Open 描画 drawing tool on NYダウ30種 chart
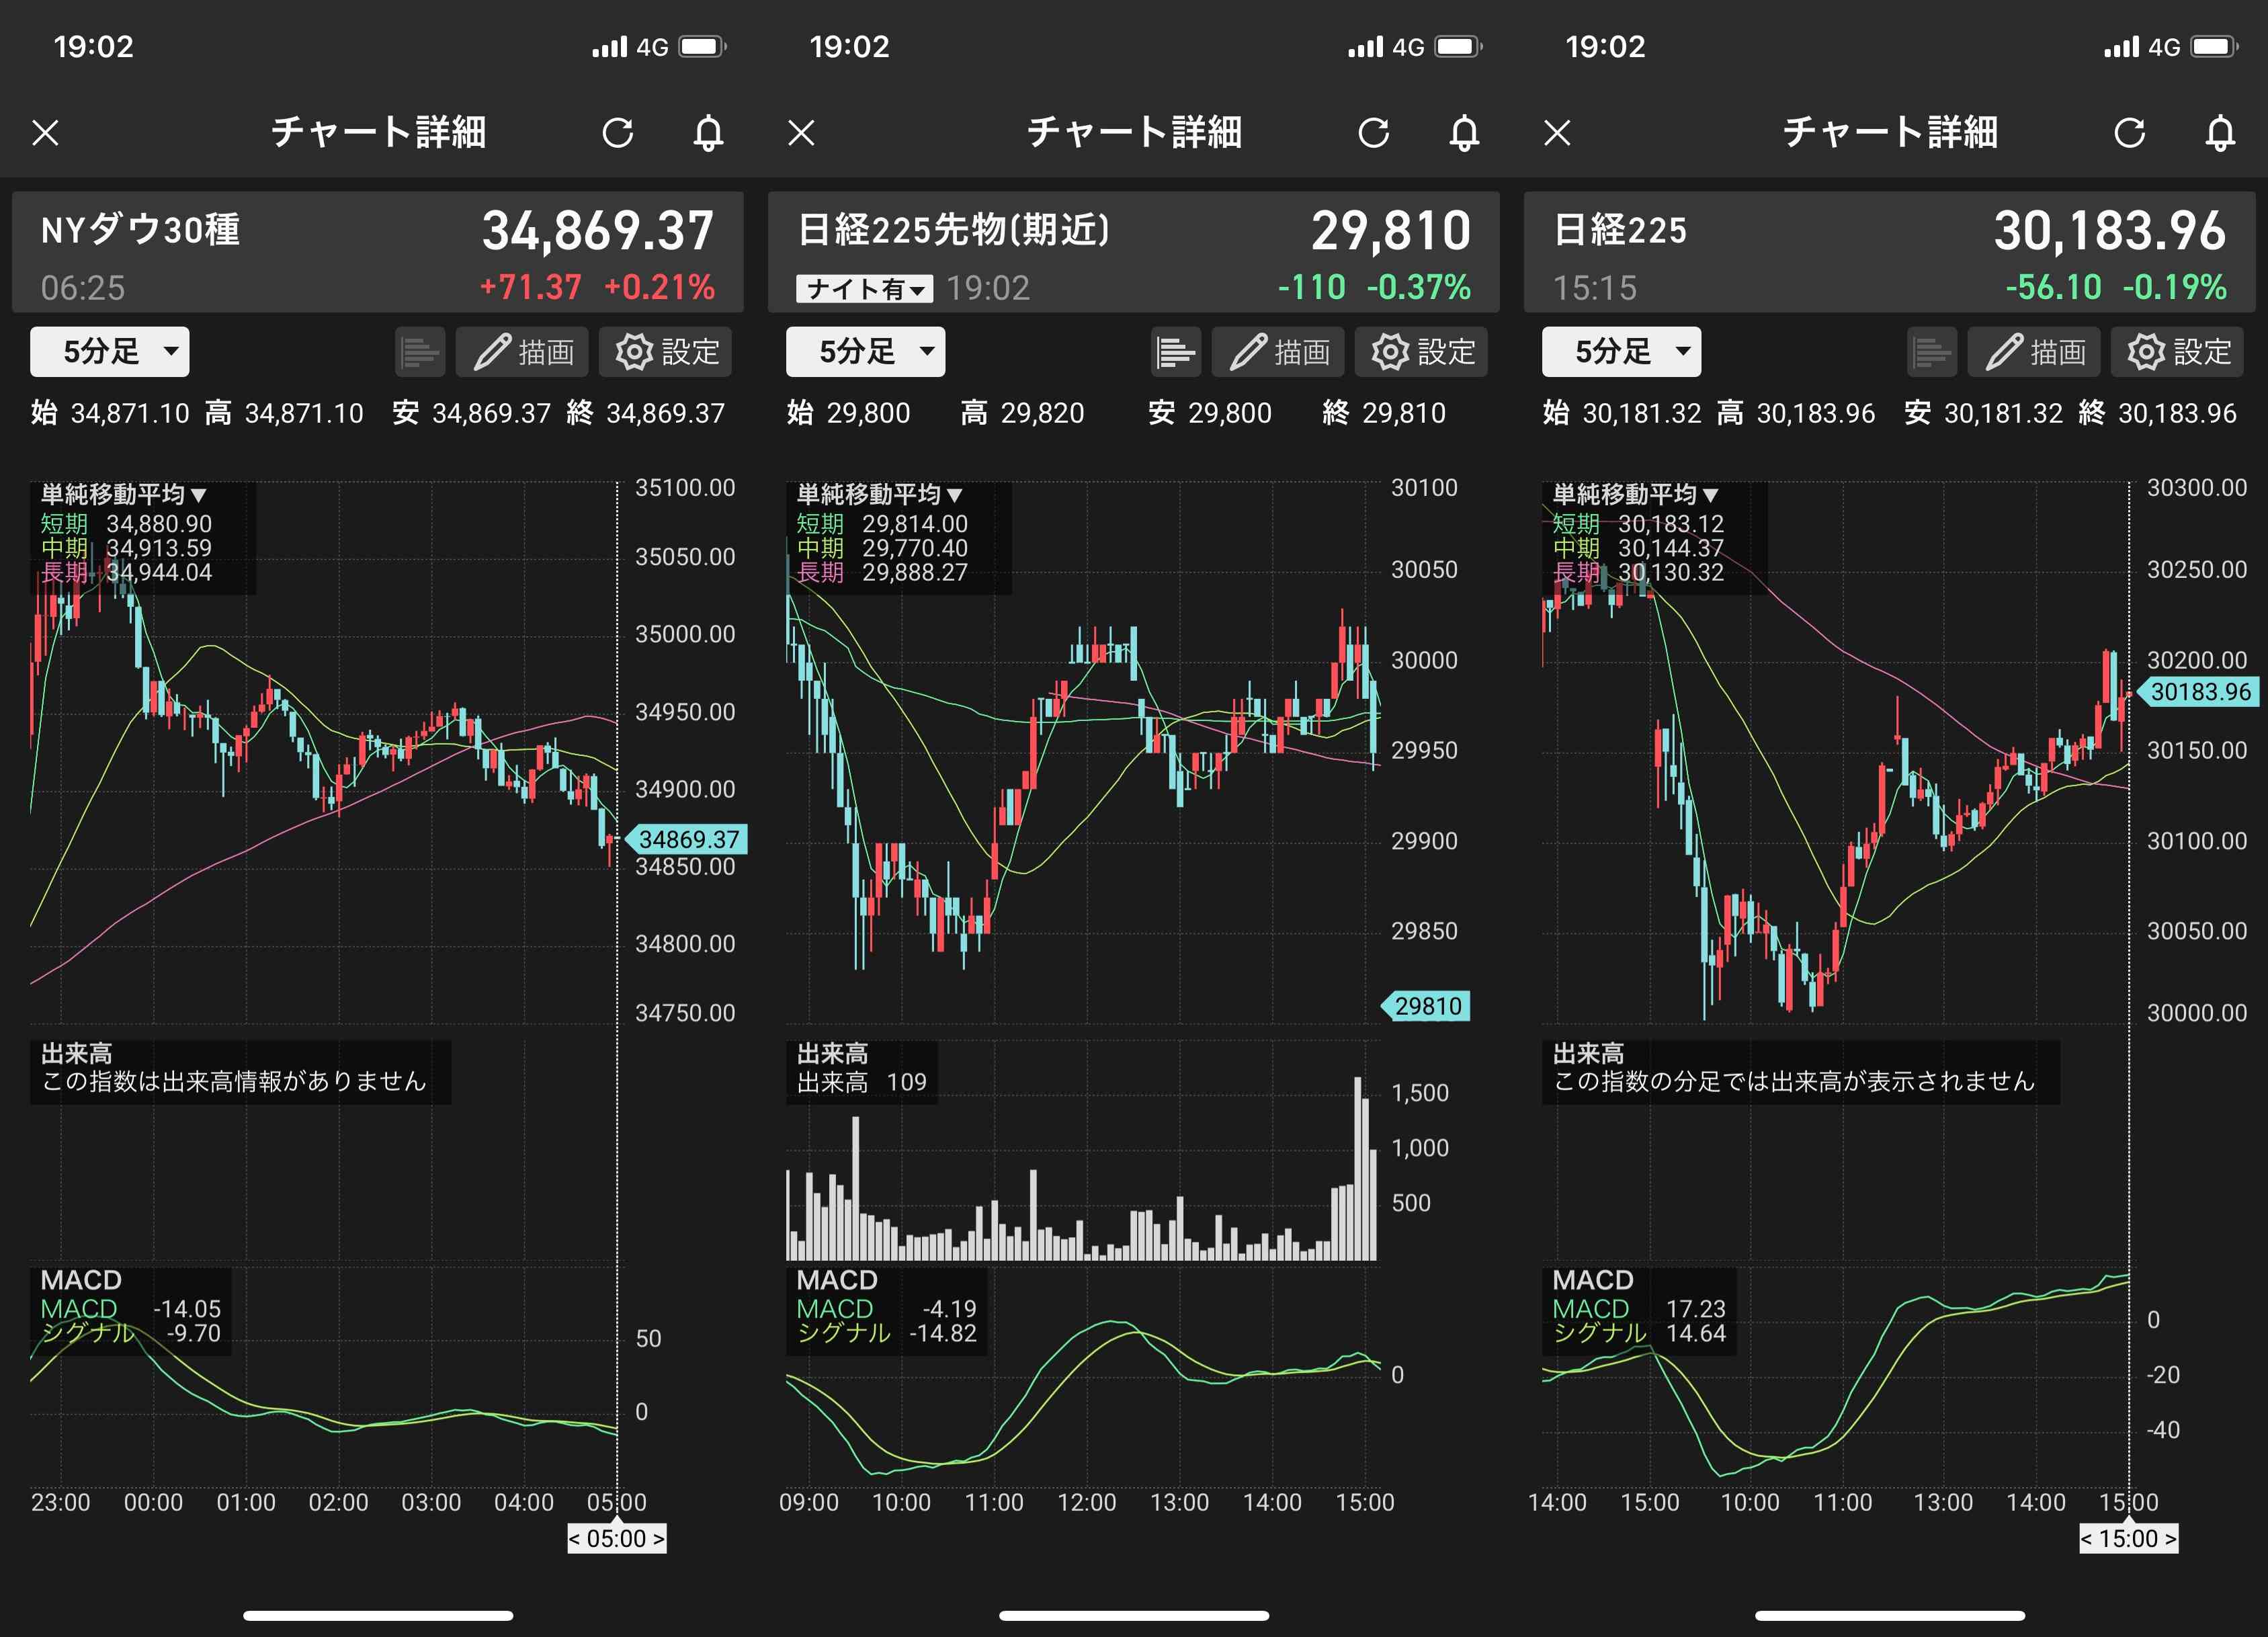The image size is (2268, 1637). (x=522, y=352)
